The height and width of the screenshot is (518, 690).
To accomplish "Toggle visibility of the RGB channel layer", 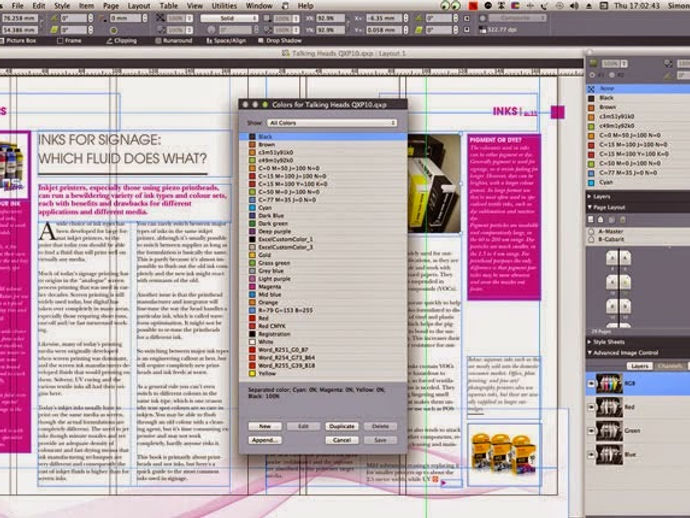I will click(x=591, y=383).
